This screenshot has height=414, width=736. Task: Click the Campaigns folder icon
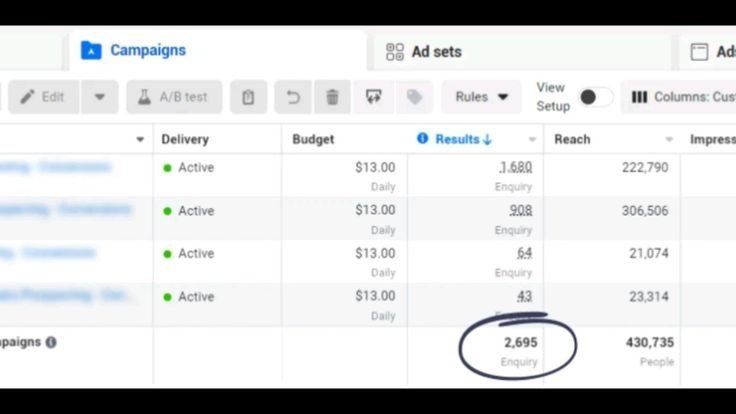pos(91,51)
